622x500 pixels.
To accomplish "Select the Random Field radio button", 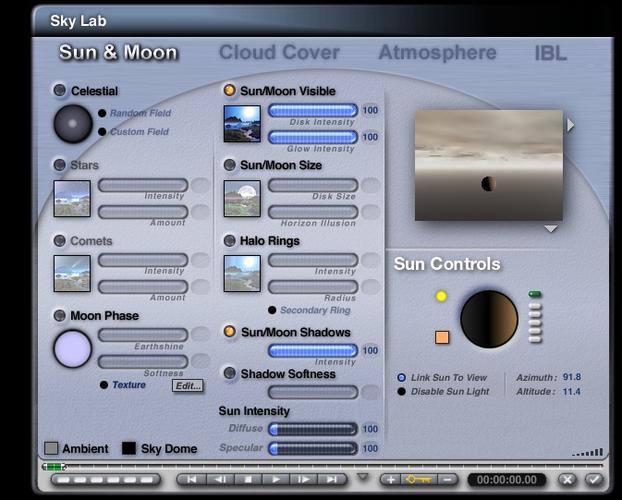I will click(102, 113).
